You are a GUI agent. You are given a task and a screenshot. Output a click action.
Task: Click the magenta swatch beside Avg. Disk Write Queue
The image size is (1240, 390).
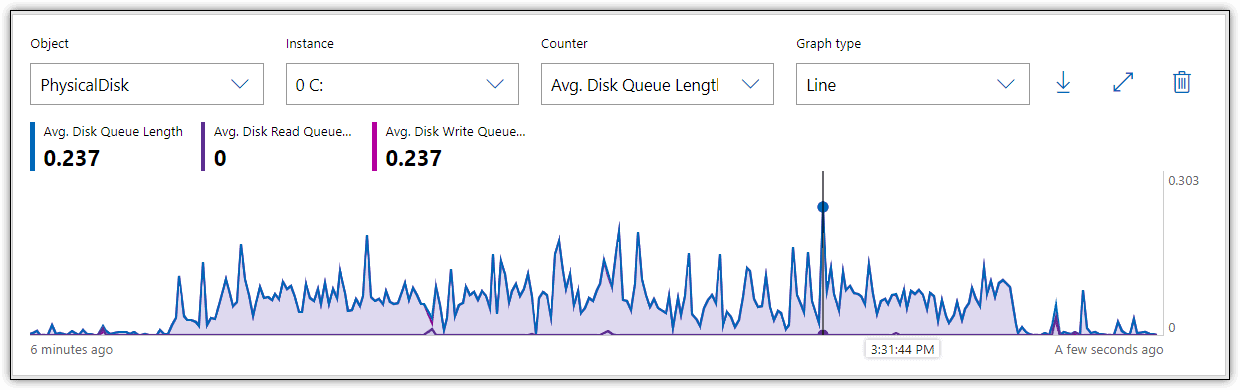click(375, 146)
